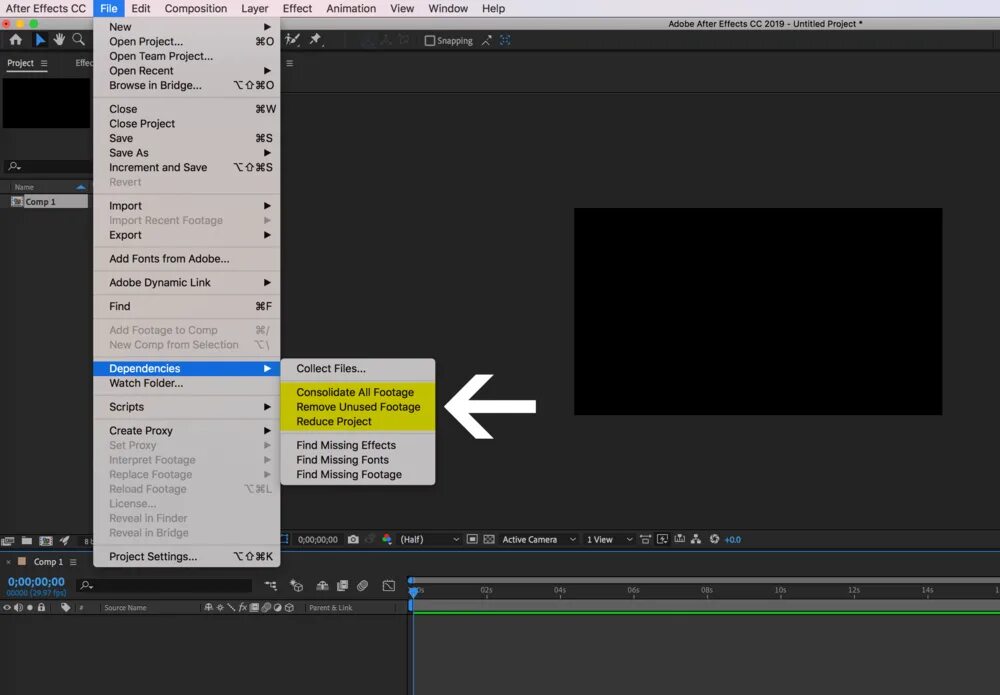
Task: Expand the Export submenu
Action: (x=187, y=235)
